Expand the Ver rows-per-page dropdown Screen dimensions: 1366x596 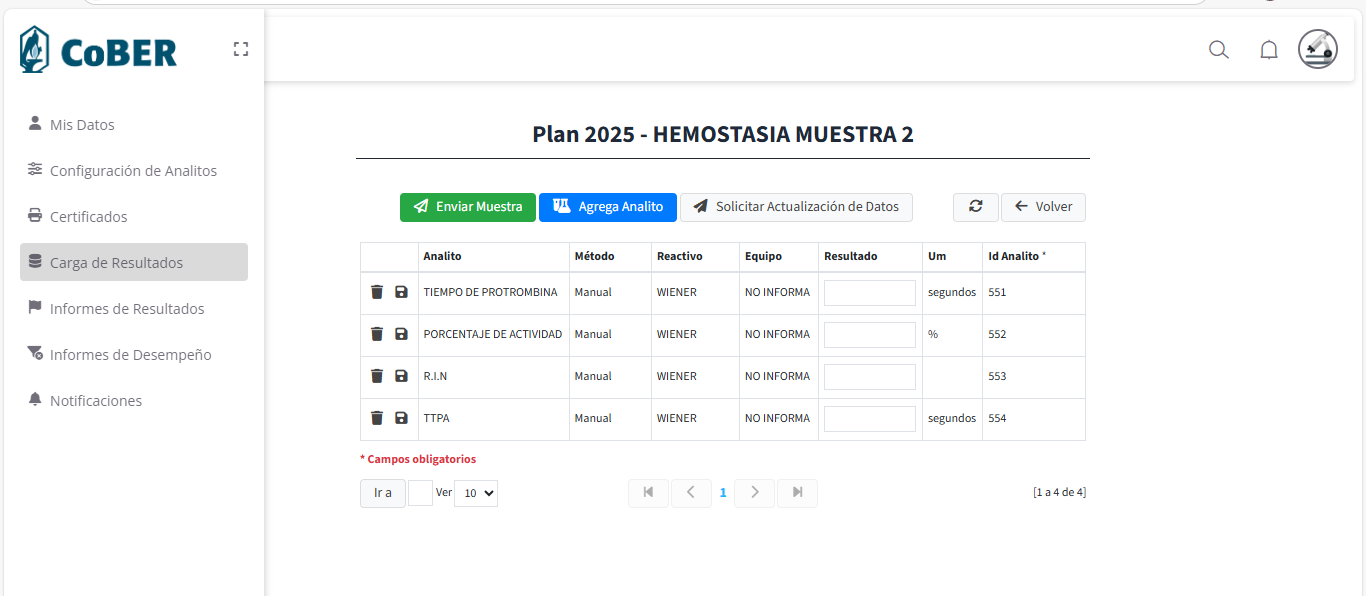coord(475,493)
